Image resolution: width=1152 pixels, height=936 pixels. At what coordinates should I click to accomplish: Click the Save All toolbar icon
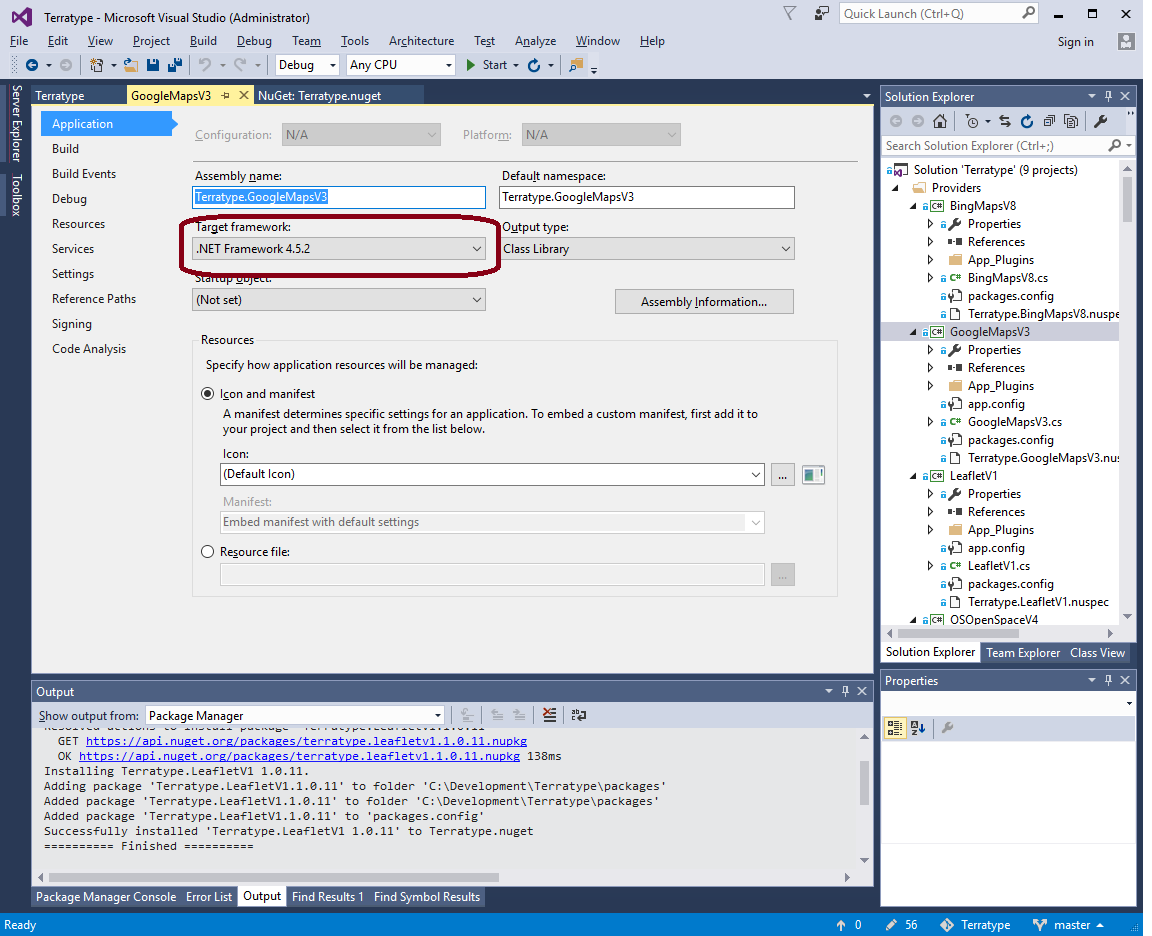coord(175,65)
